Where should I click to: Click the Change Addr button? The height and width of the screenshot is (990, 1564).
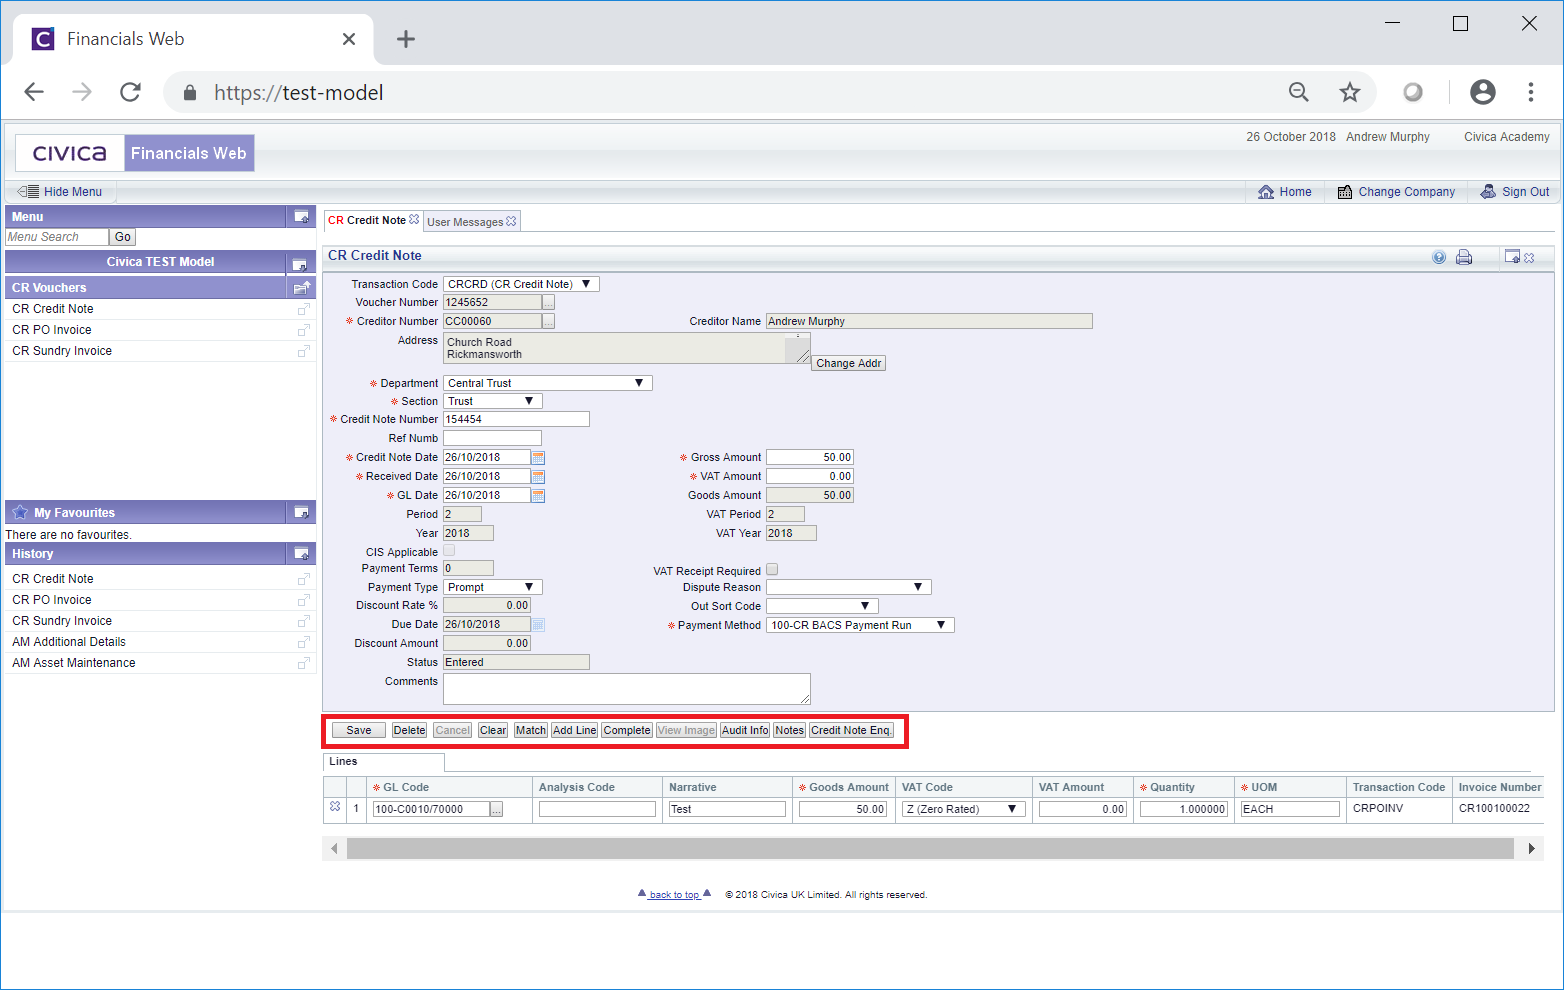848,363
